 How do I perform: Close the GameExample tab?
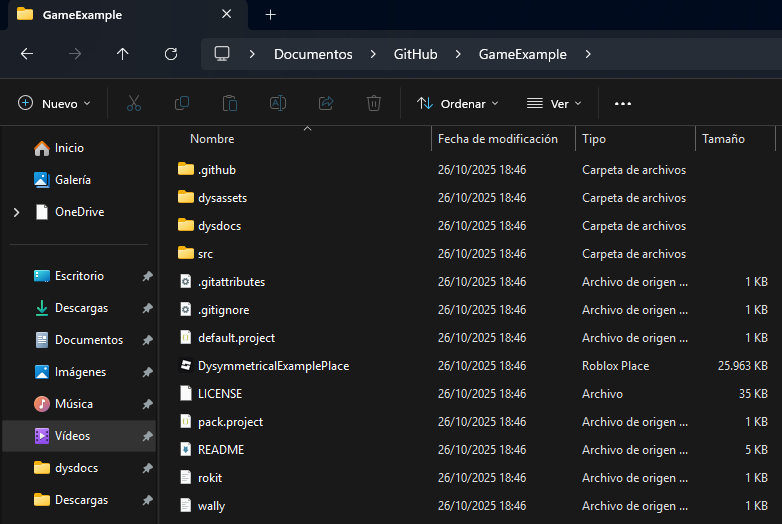(226, 14)
